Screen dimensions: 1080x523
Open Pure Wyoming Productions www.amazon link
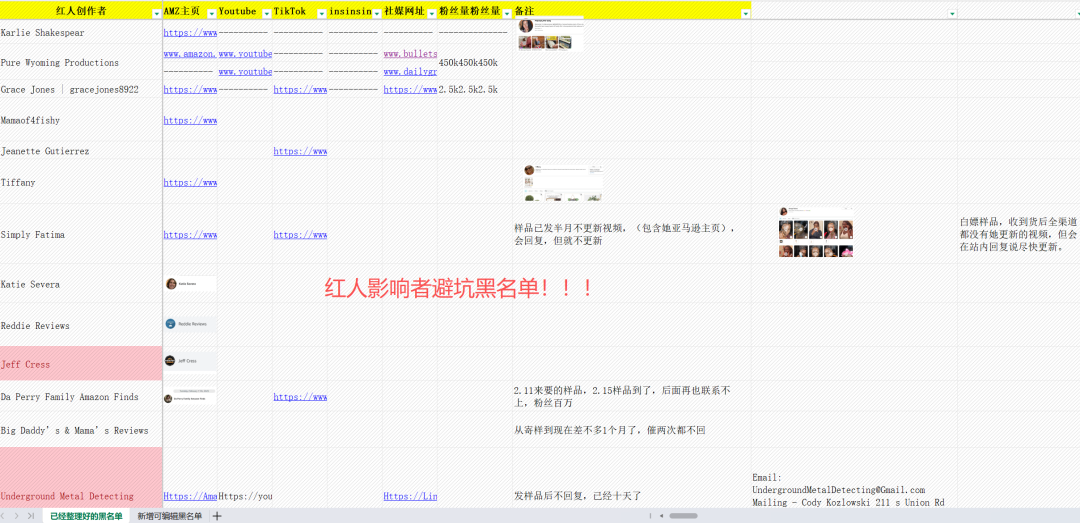pyautogui.click(x=190, y=54)
